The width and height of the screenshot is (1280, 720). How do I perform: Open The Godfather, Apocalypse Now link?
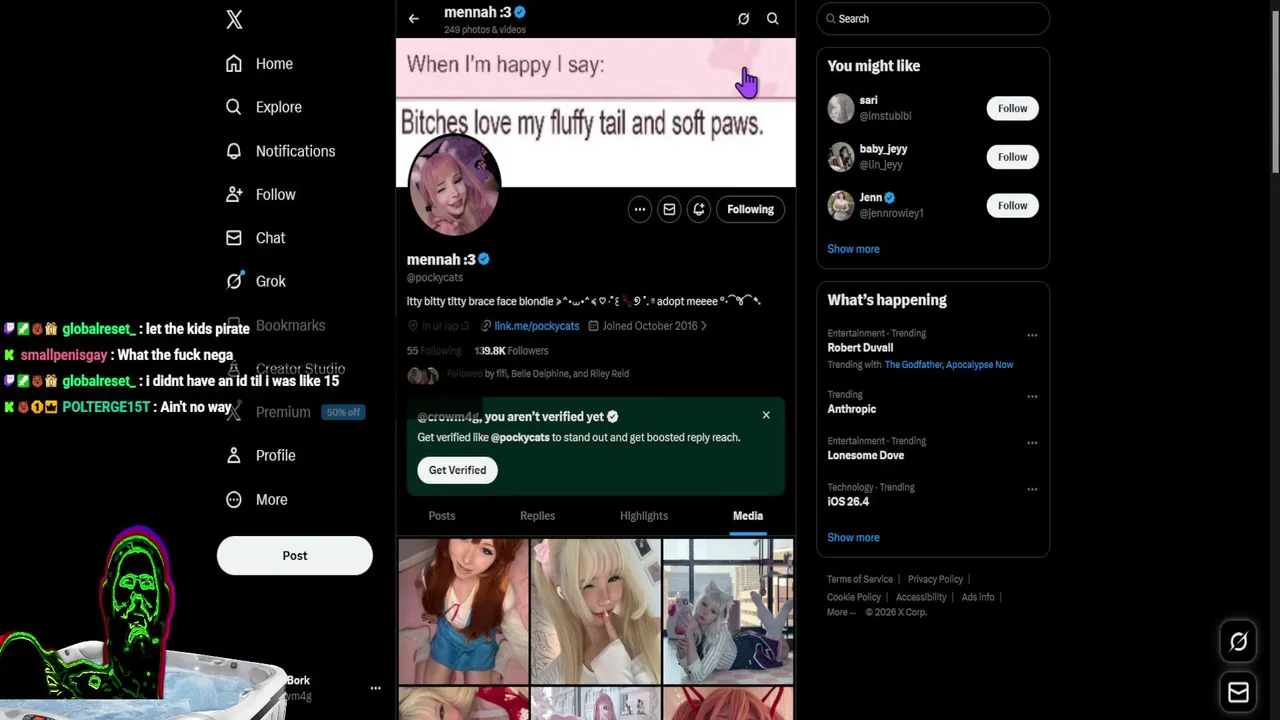point(948,365)
